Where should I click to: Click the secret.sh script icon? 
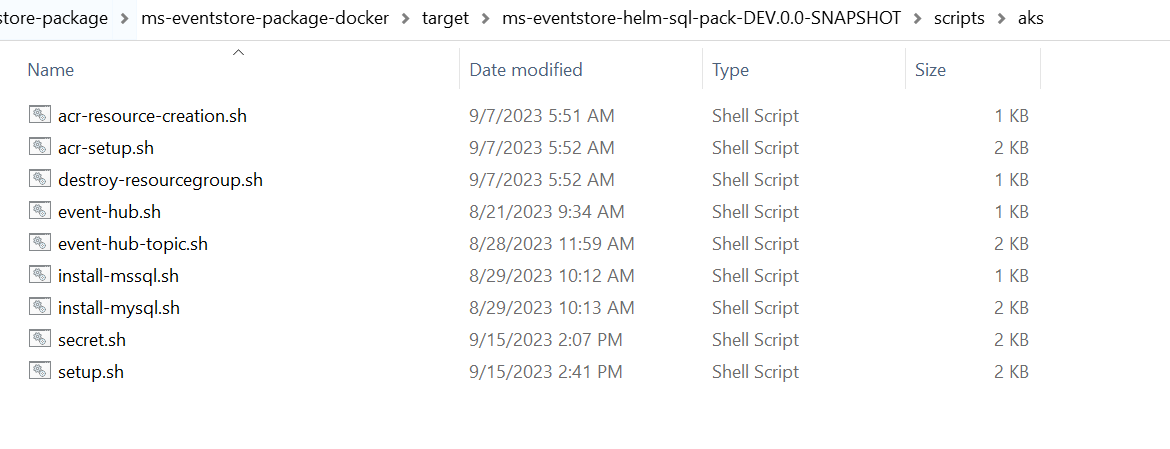[x=40, y=339]
